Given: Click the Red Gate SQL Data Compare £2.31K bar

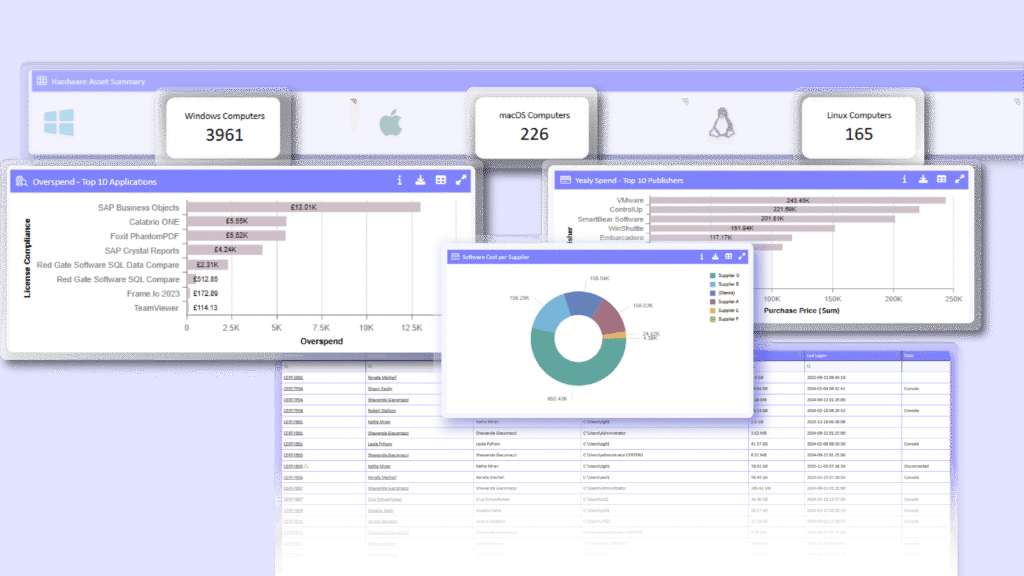Looking at the screenshot, I should pos(208,264).
